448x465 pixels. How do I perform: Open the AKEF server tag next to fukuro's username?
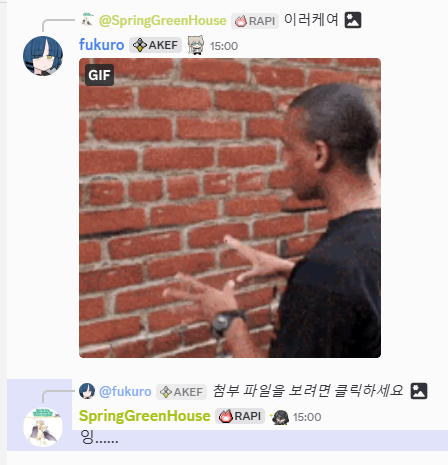click(x=155, y=45)
